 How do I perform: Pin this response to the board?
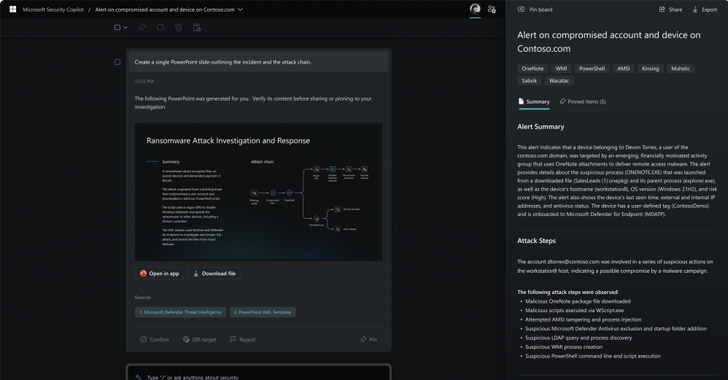[x=369, y=340]
